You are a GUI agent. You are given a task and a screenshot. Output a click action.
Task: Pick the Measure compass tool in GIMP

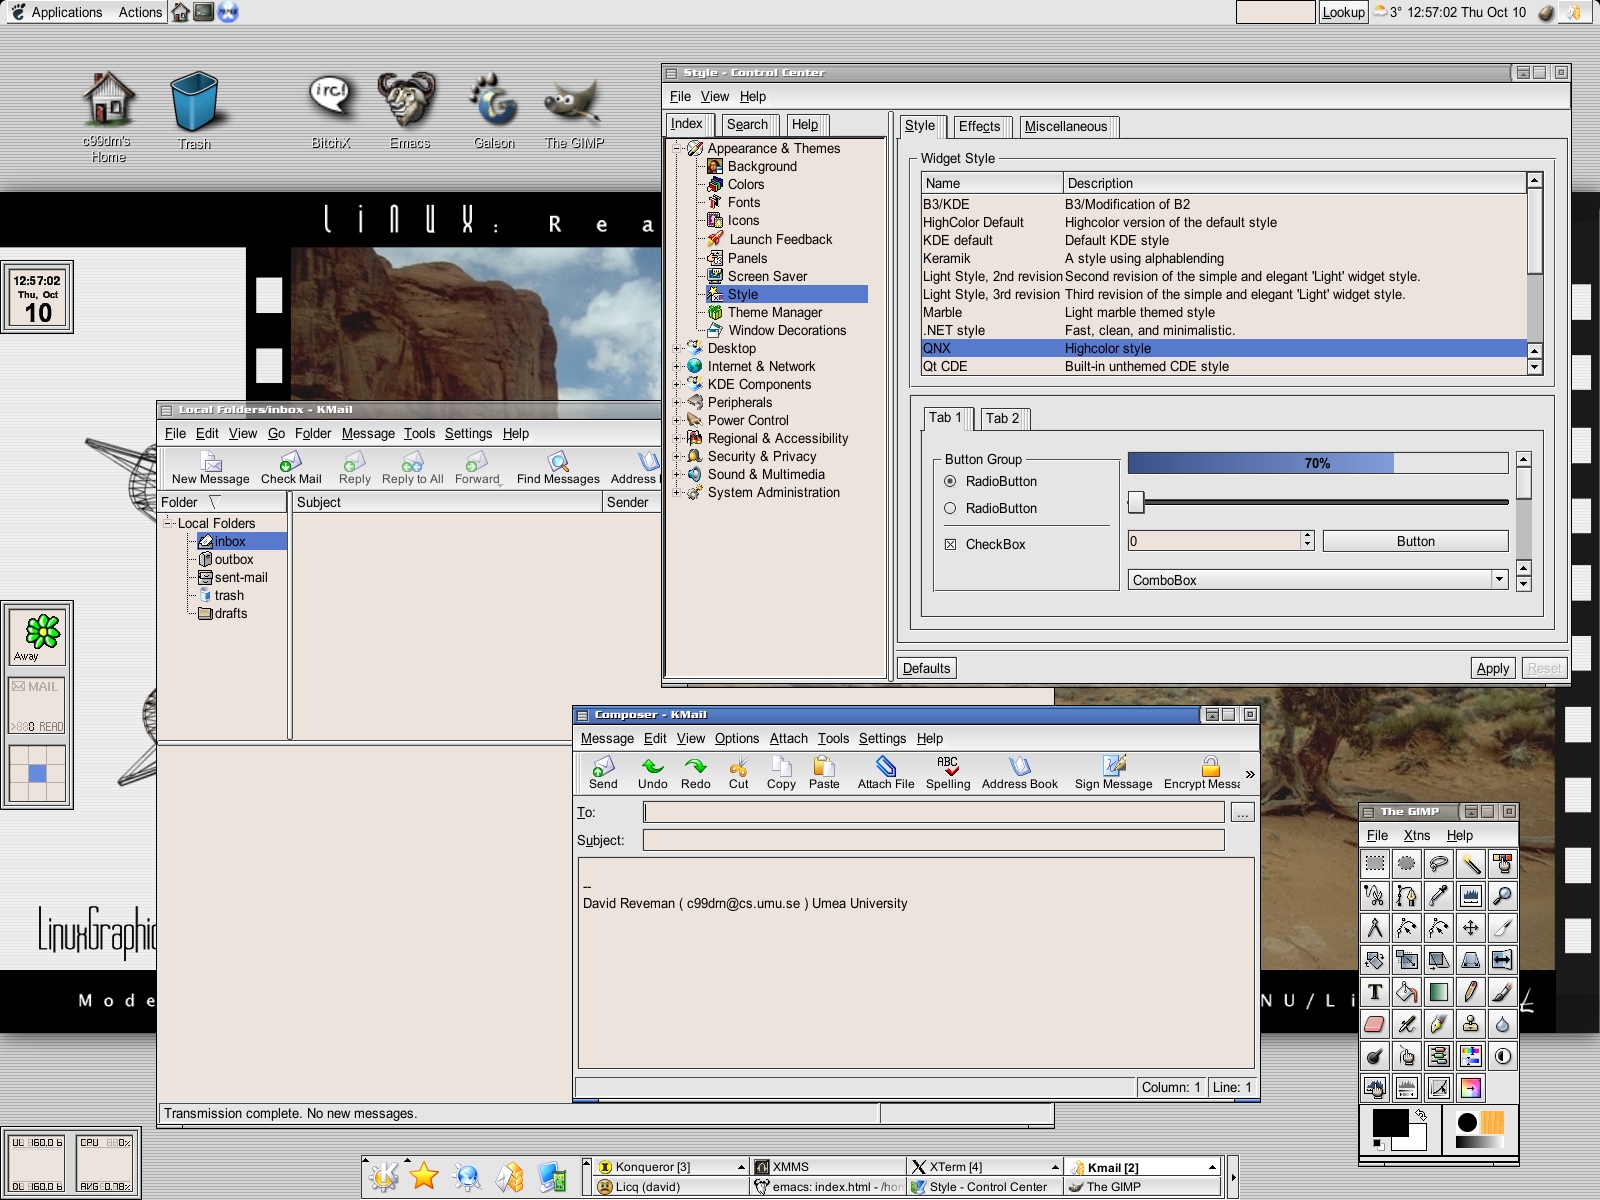pos(1375,928)
